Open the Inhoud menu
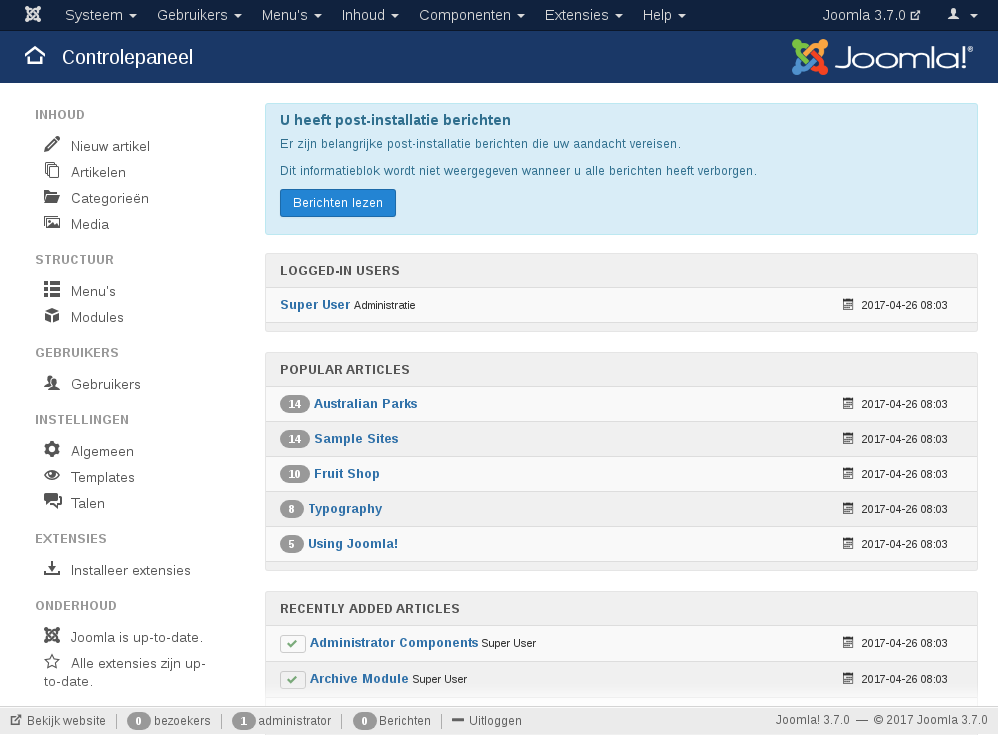Viewport: 998px width, 735px height. point(370,15)
